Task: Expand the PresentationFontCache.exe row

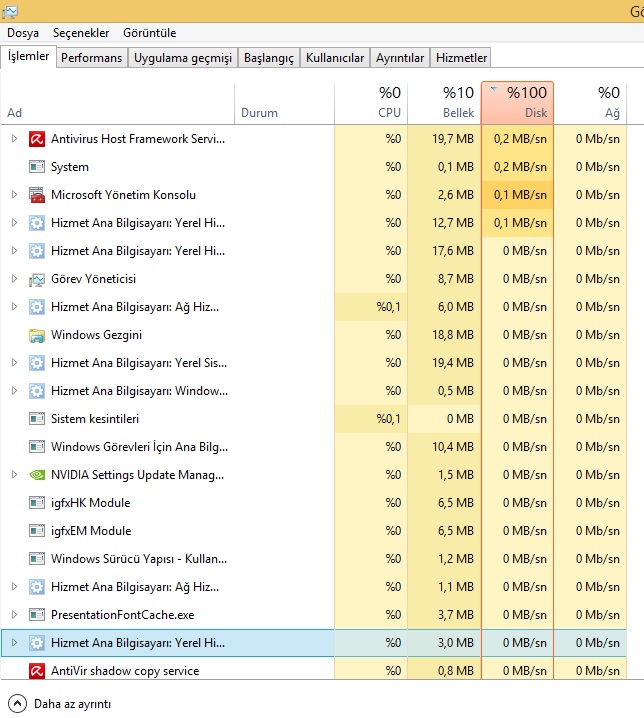Action: tap(14, 615)
